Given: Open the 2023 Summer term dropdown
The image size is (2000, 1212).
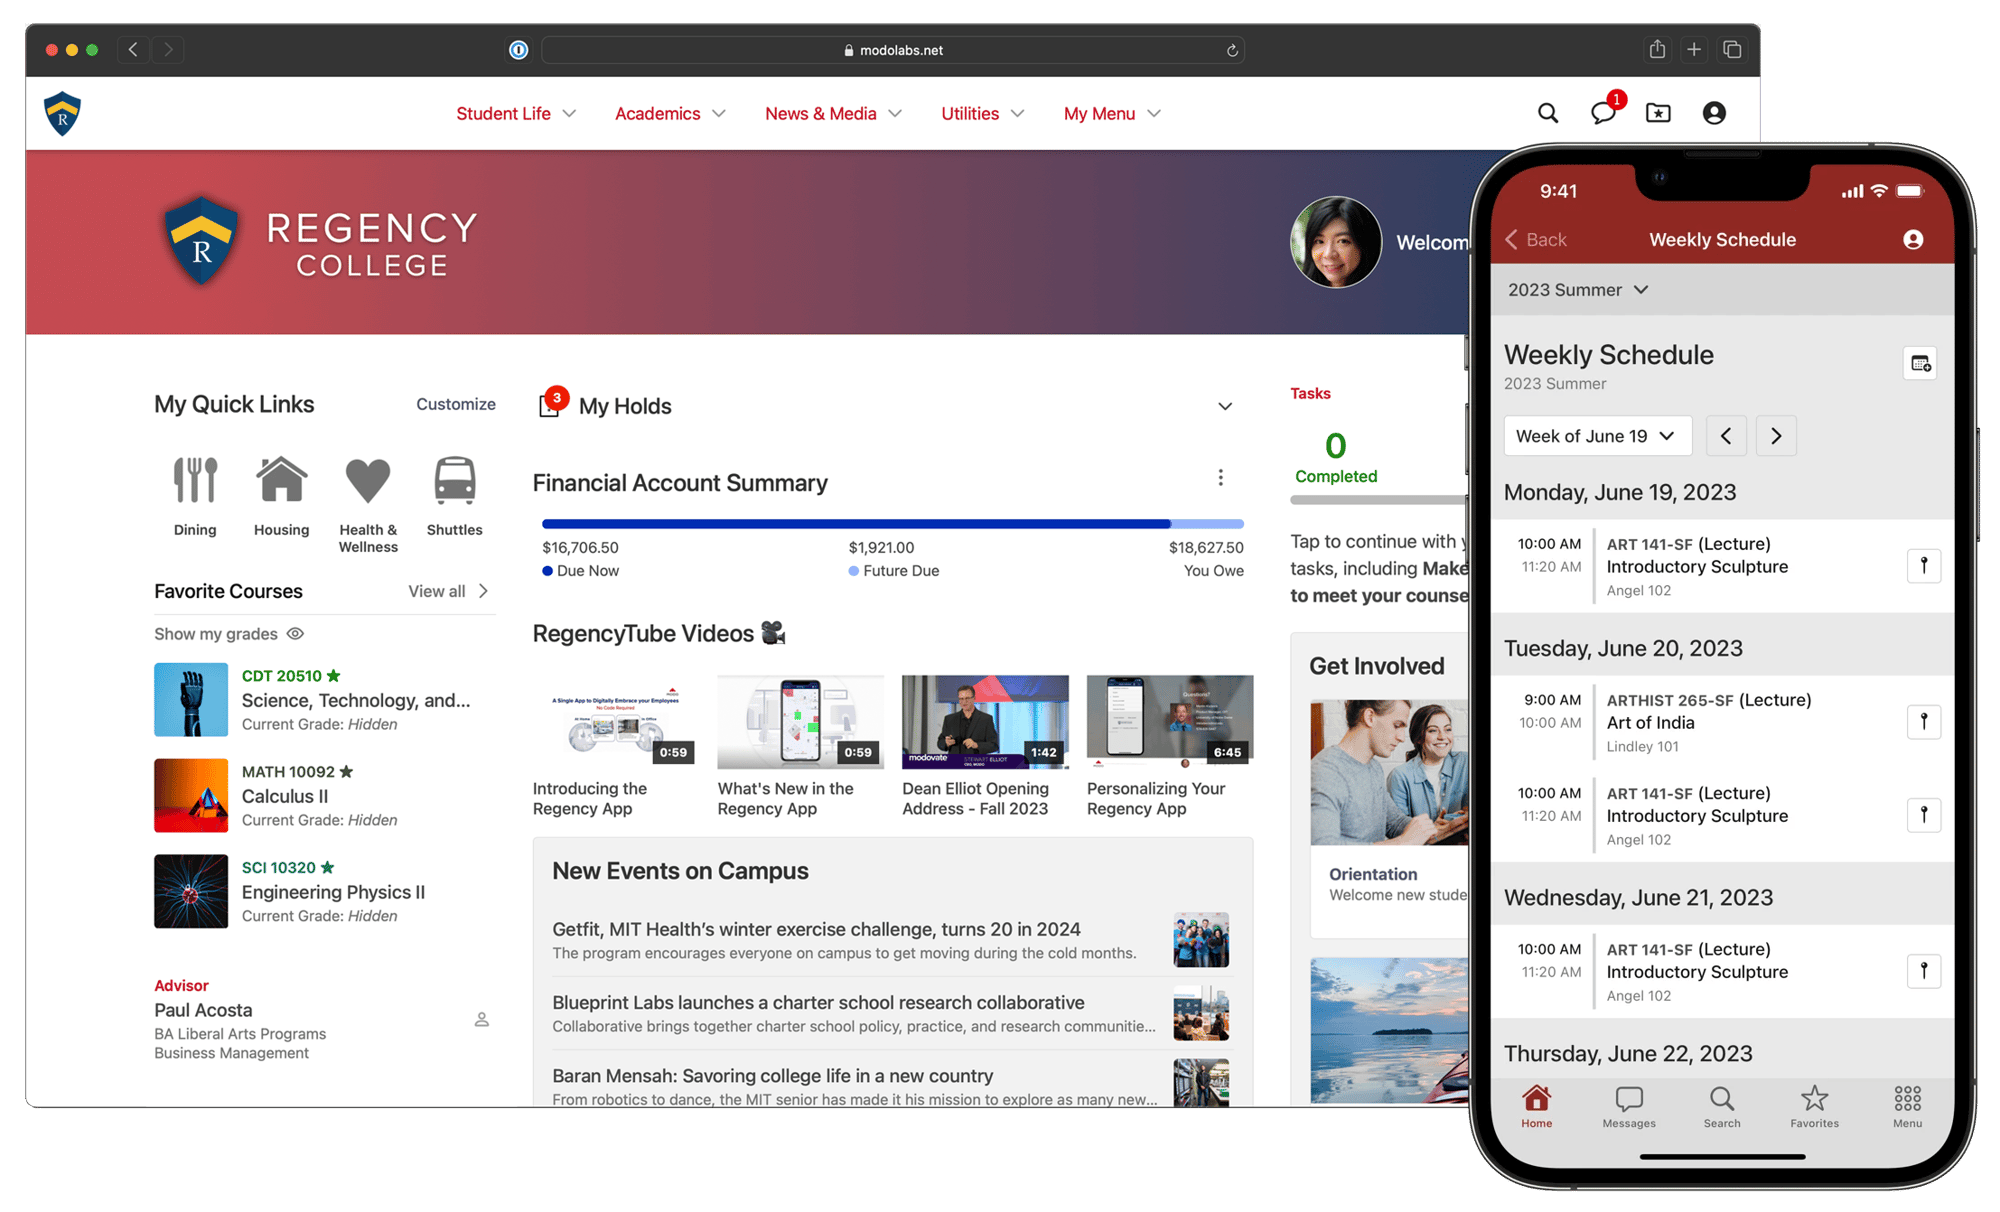Looking at the screenshot, I should click(1577, 290).
